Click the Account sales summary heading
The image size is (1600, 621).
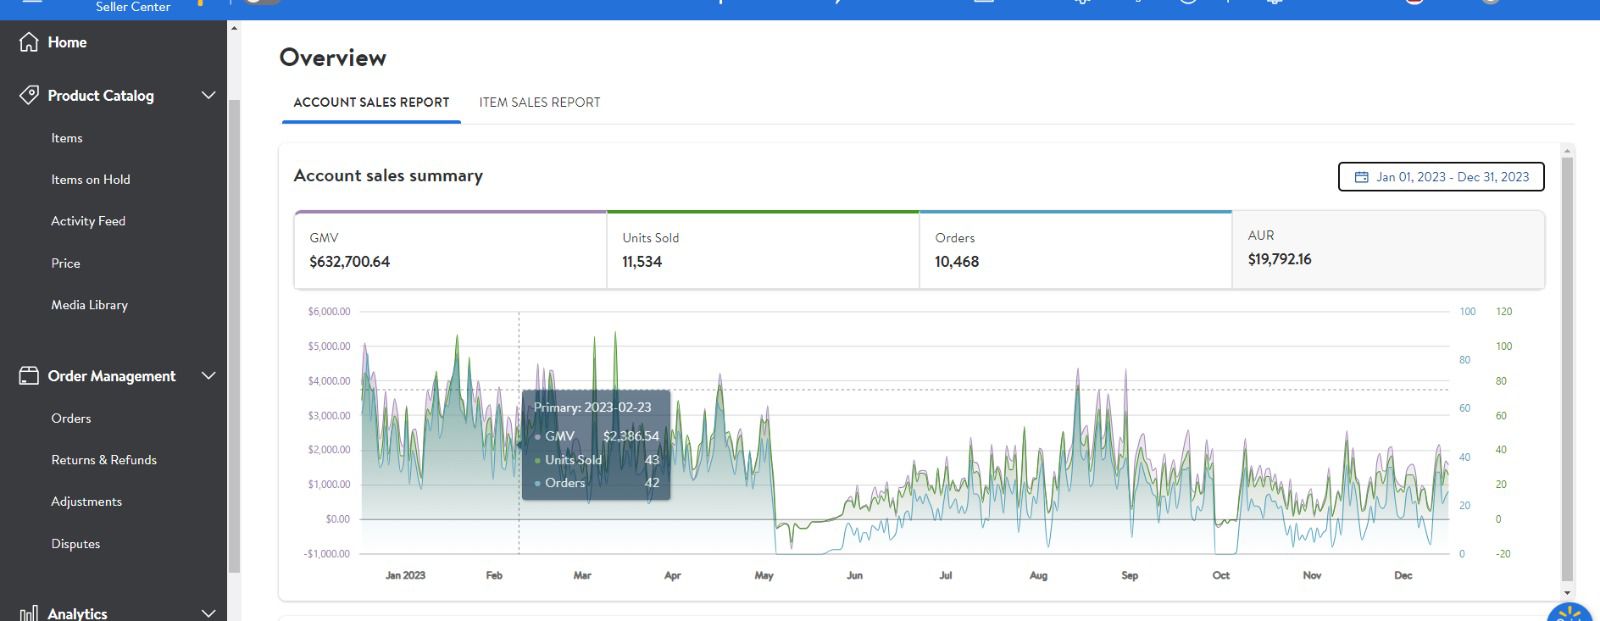[x=388, y=176]
